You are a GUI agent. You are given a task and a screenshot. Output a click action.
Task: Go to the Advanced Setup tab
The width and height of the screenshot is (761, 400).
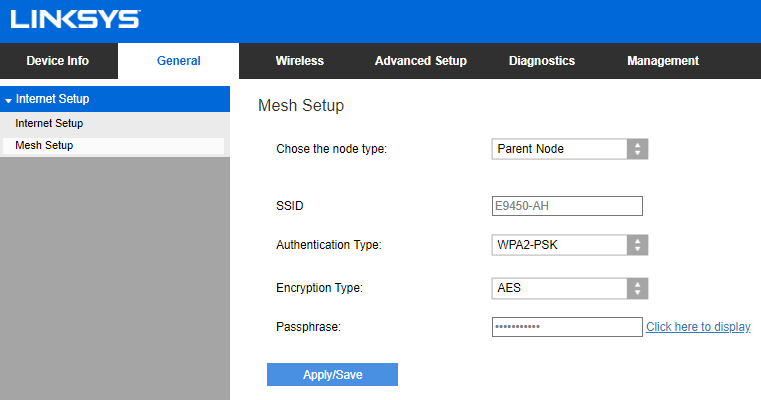(421, 61)
